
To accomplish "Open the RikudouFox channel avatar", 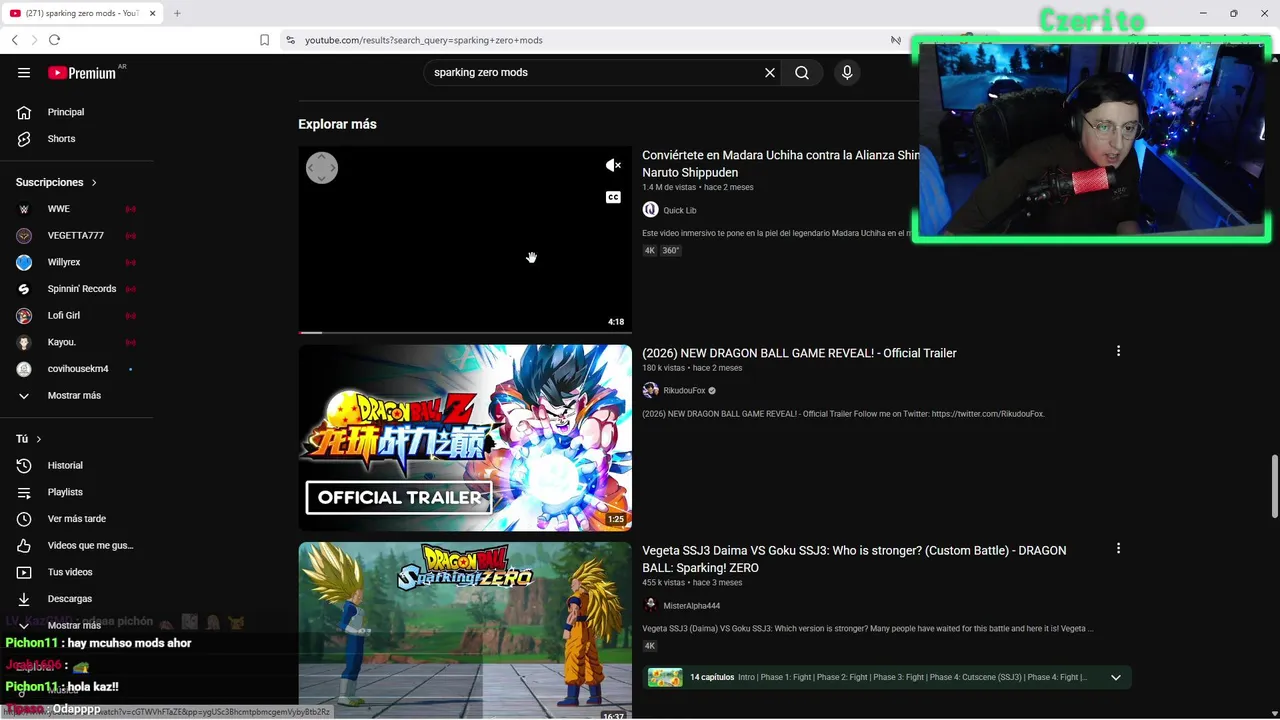I will pos(650,390).
